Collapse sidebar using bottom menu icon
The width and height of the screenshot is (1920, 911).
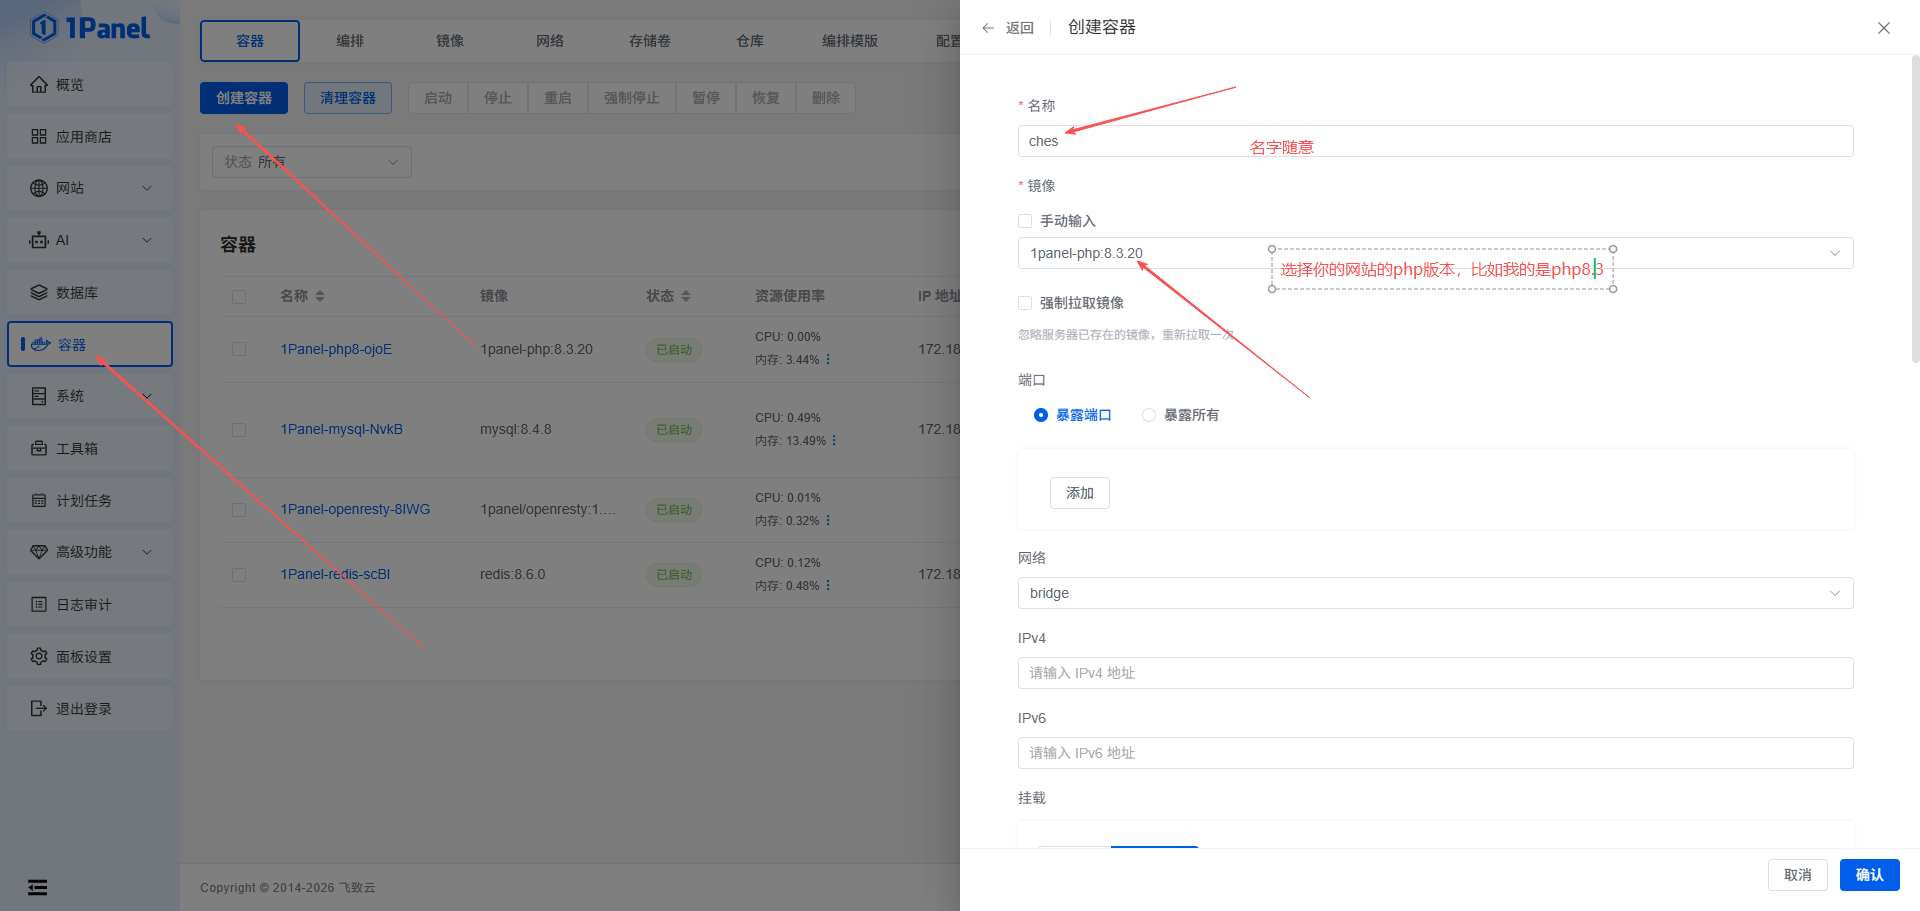pyautogui.click(x=37, y=887)
